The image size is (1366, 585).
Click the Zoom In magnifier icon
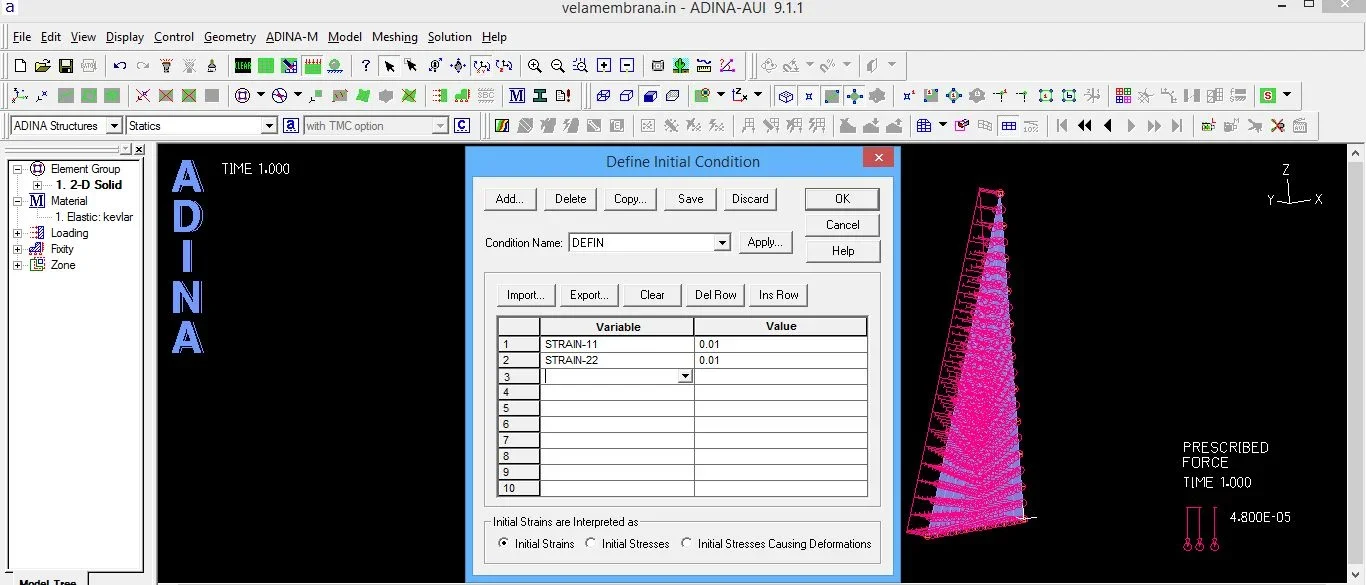tap(535, 66)
